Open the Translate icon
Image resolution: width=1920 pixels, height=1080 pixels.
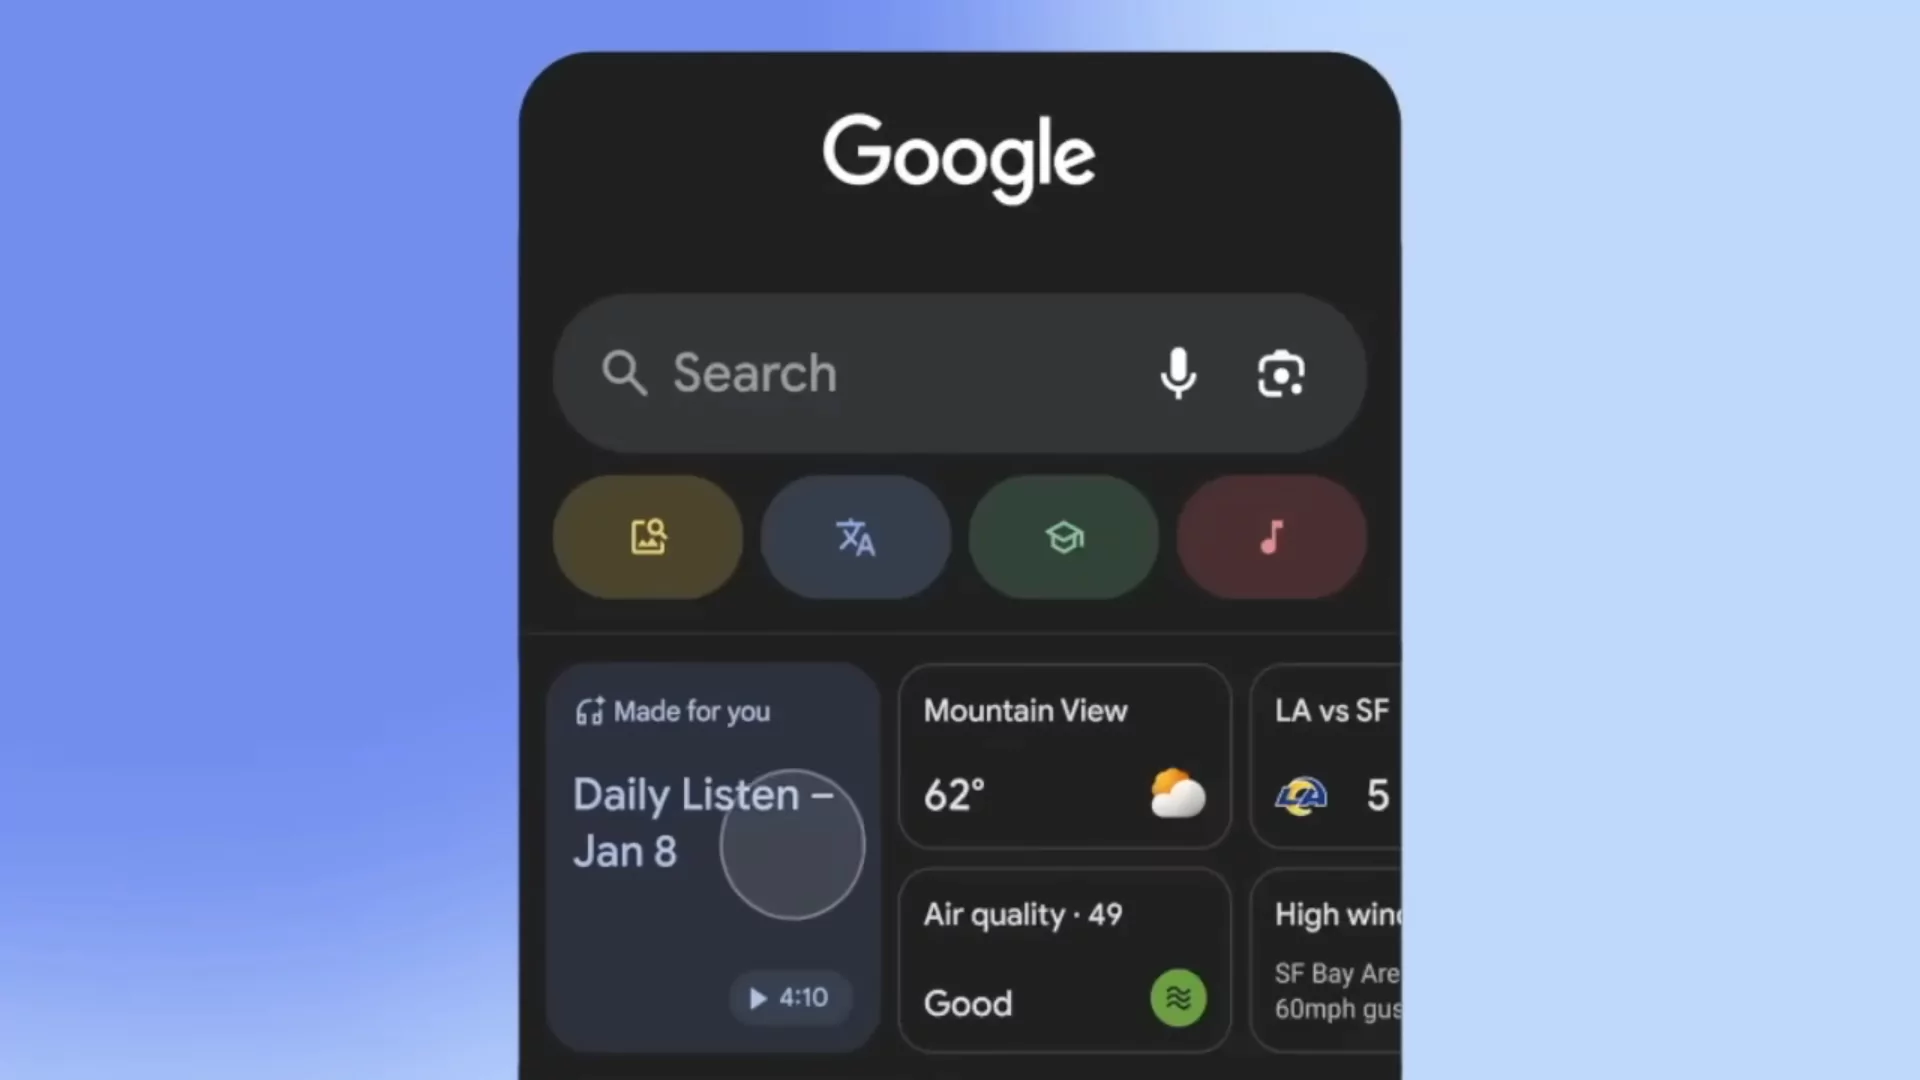tap(855, 538)
